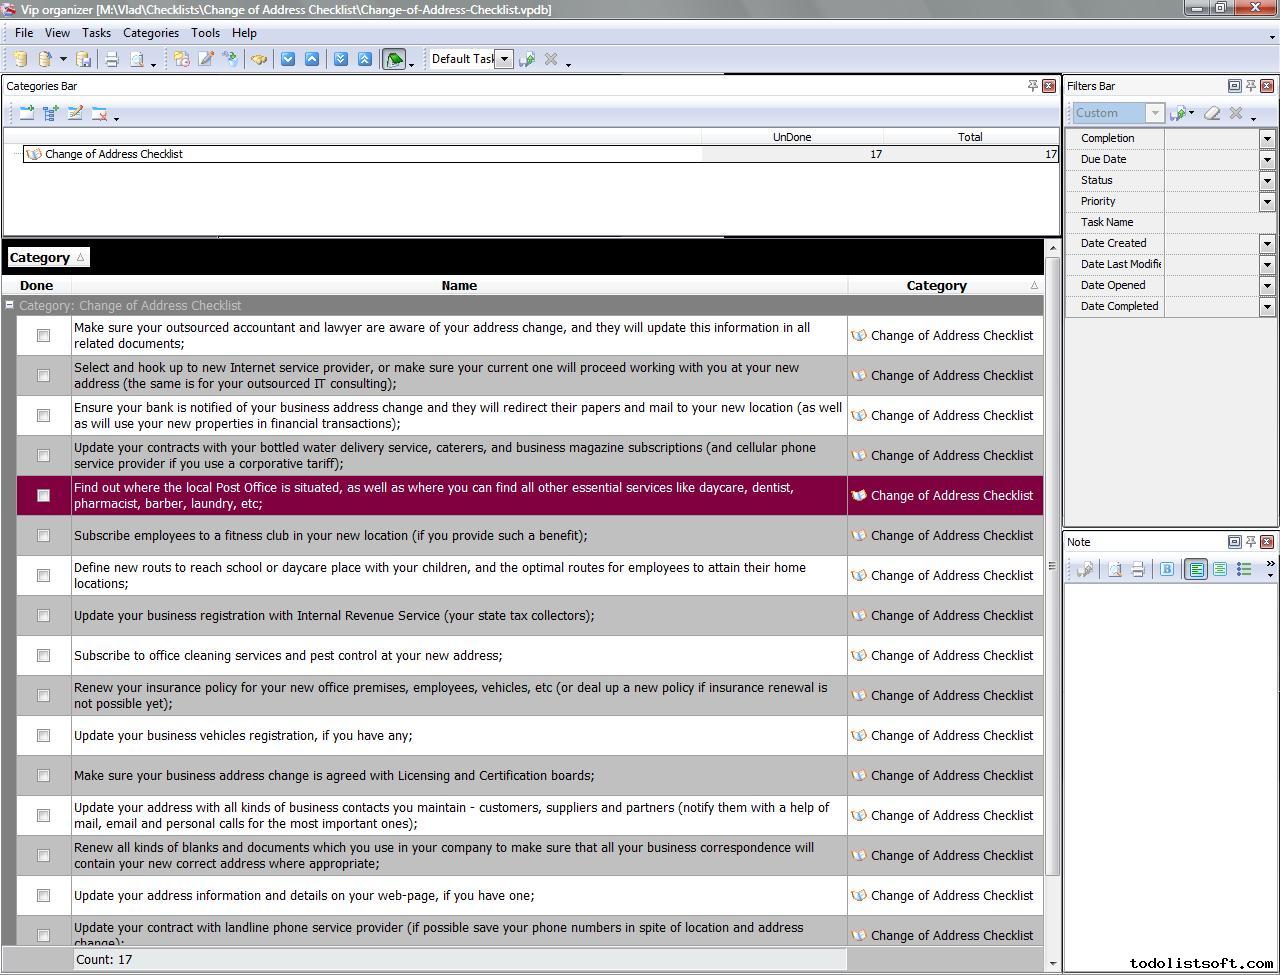Viewport: 1280px width, 975px height.
Task: Mark 'Update your business vehicles registration' done
Action: click(43, 736)
